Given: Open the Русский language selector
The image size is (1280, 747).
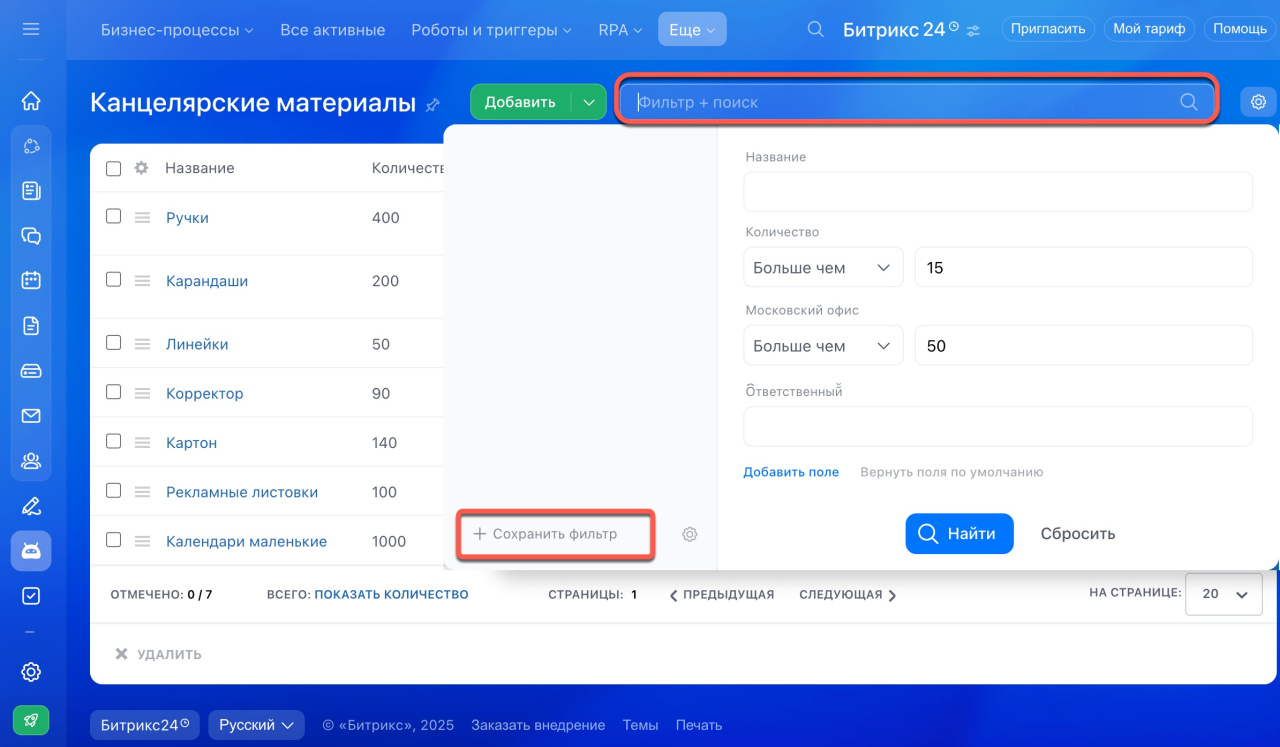Looking at the screenshot, I should [256, 725].
